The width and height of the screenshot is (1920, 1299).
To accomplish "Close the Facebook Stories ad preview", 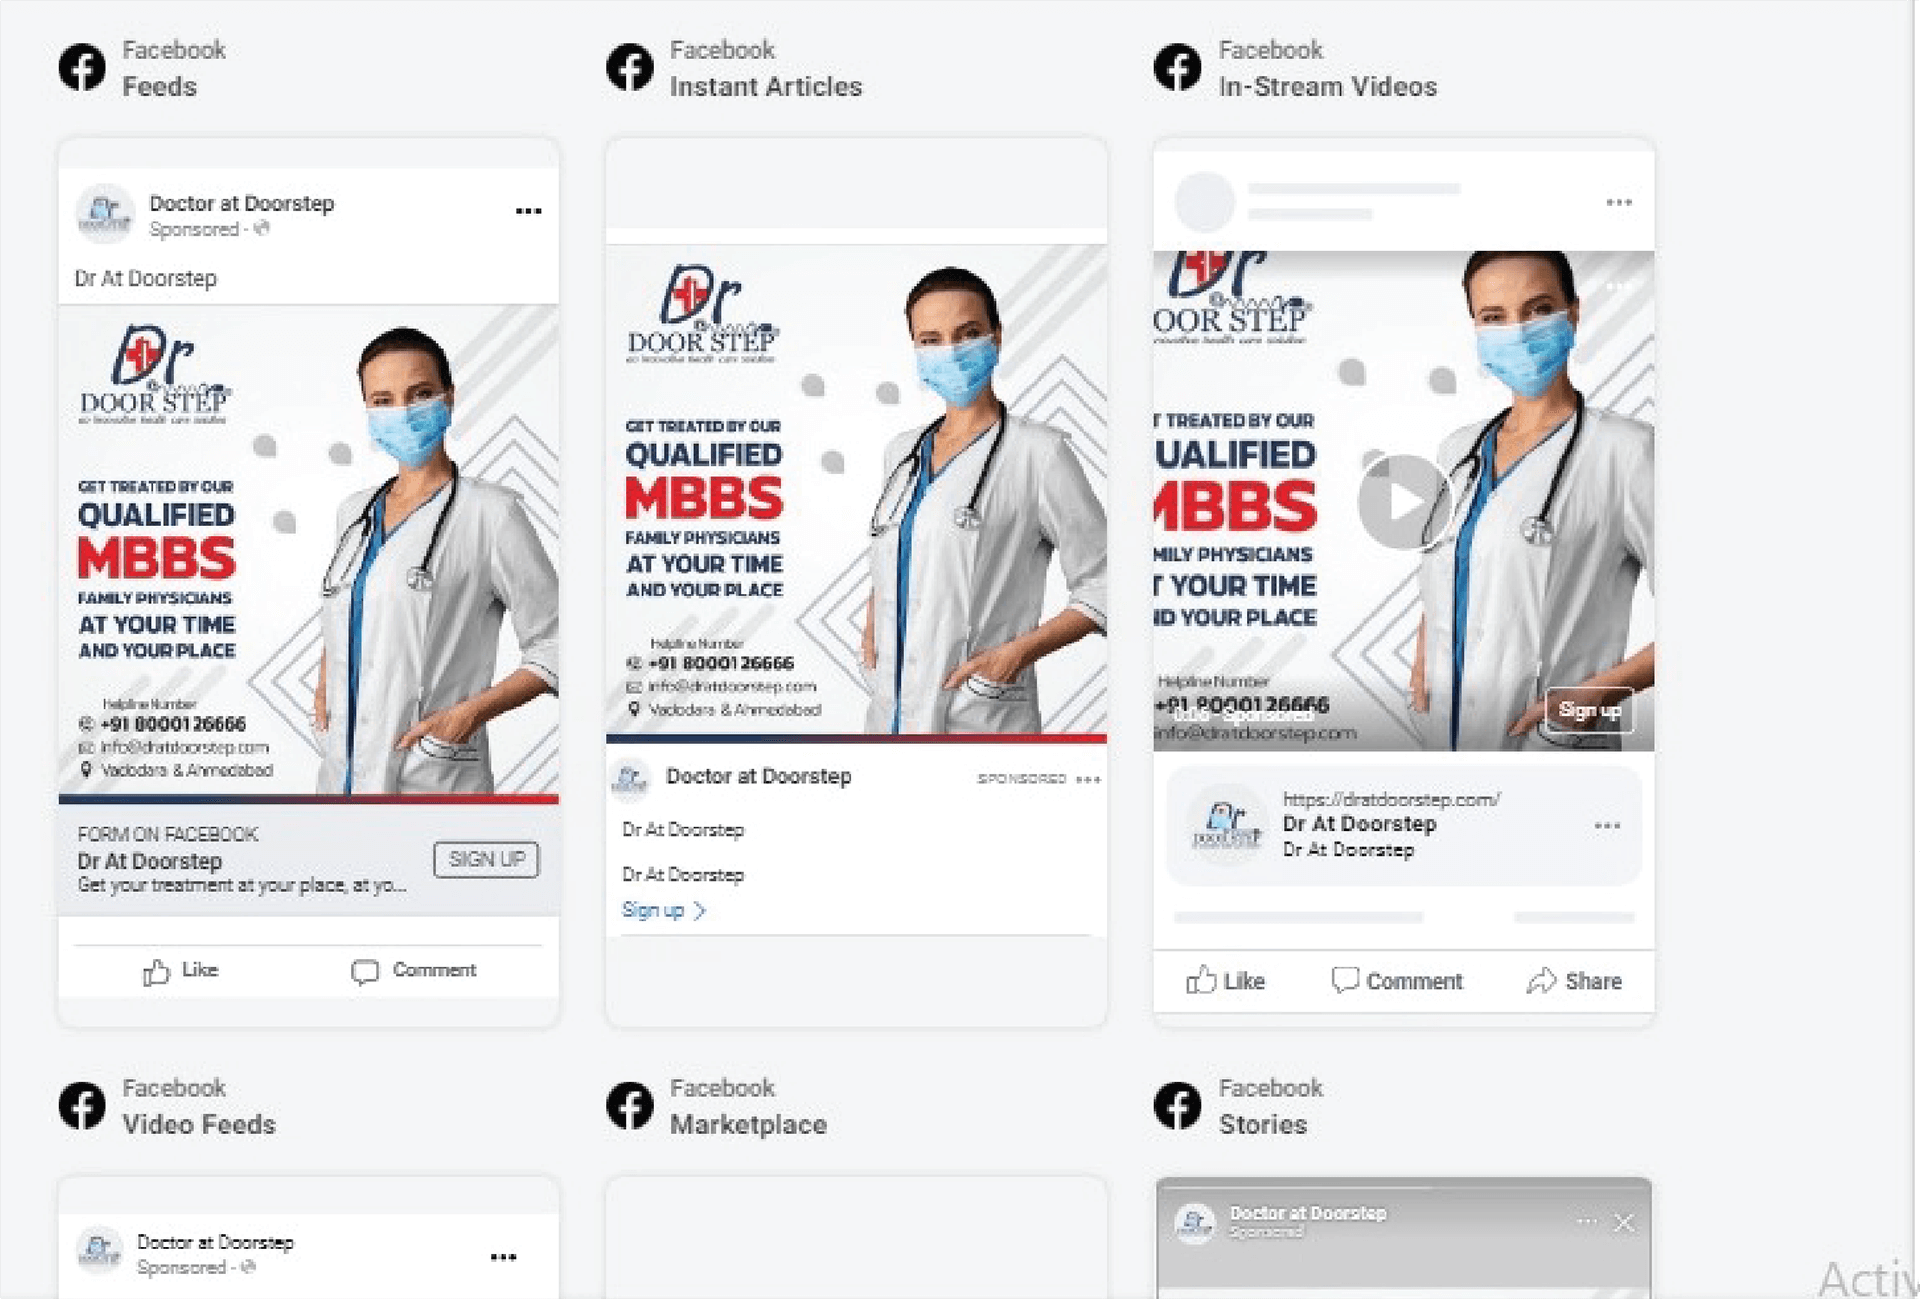I will [x=1624, y=1222].
